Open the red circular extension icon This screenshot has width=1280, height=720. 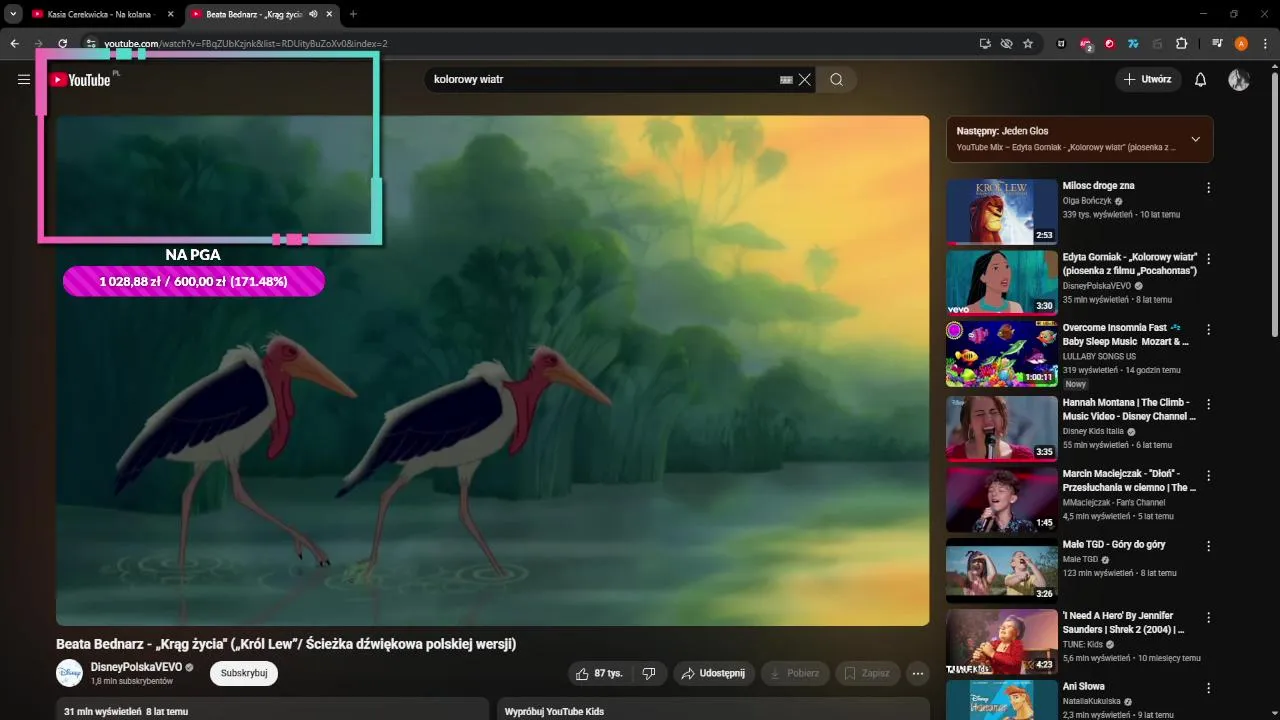1109,44
